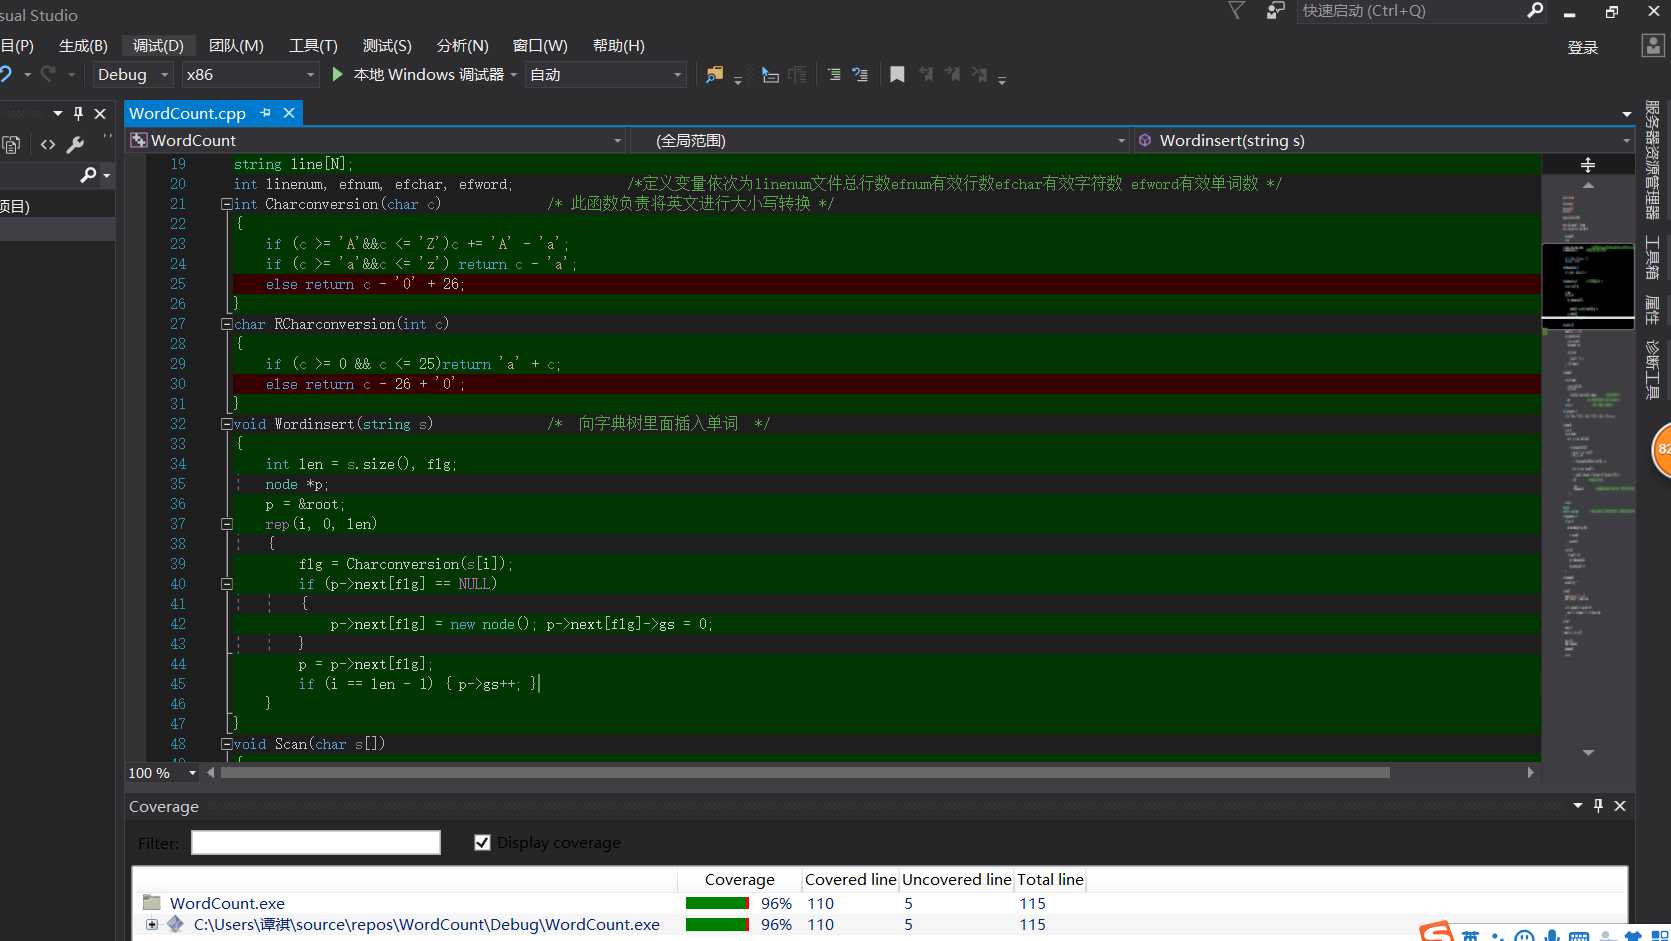Viewport: 1671px width, 941px height.
Task: Click the quick launch search magnifier
Action: pos(1535,11)
